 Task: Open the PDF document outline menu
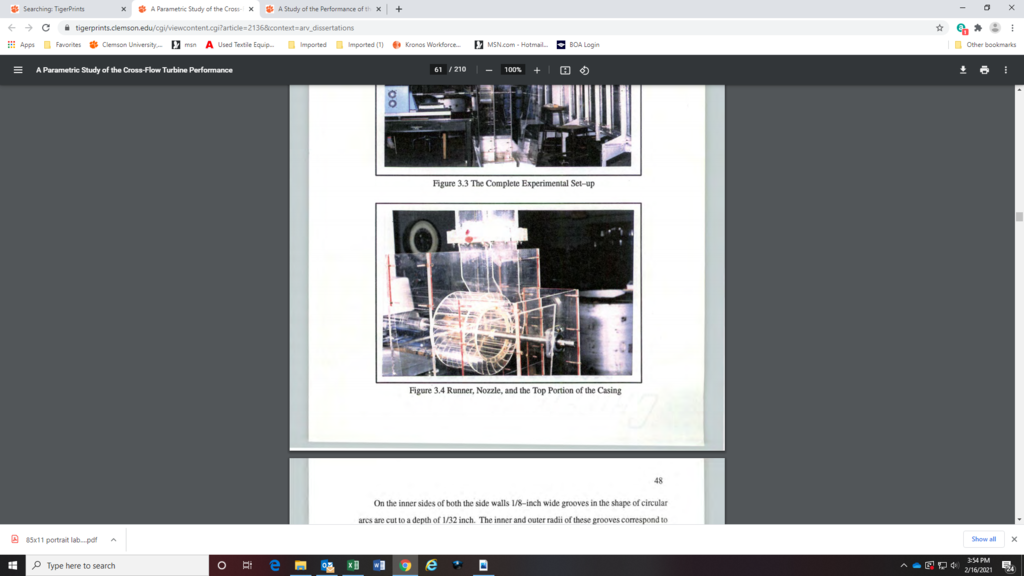[17, 70]
